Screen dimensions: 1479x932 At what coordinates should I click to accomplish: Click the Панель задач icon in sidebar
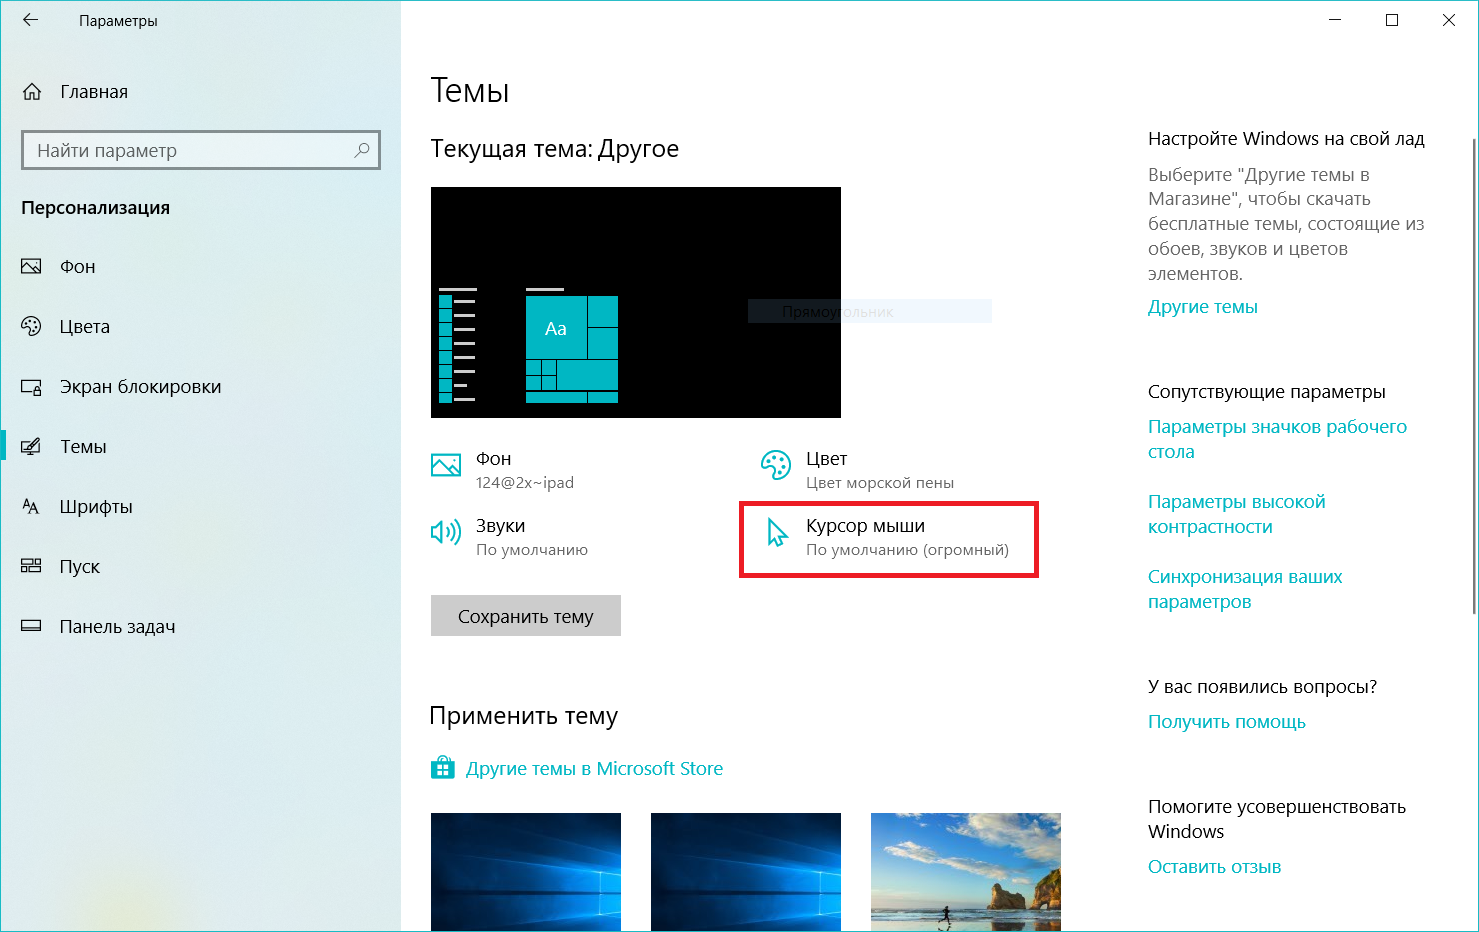pyautogui.click(x=31, y=626)
